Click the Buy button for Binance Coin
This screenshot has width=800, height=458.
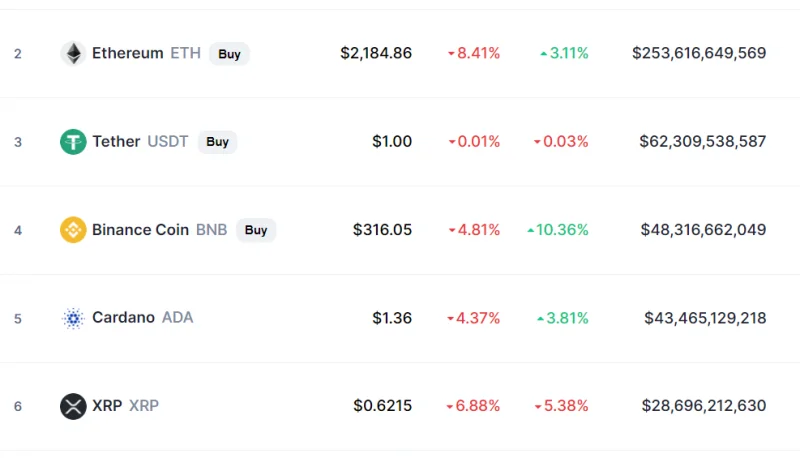tap(256, 230)
